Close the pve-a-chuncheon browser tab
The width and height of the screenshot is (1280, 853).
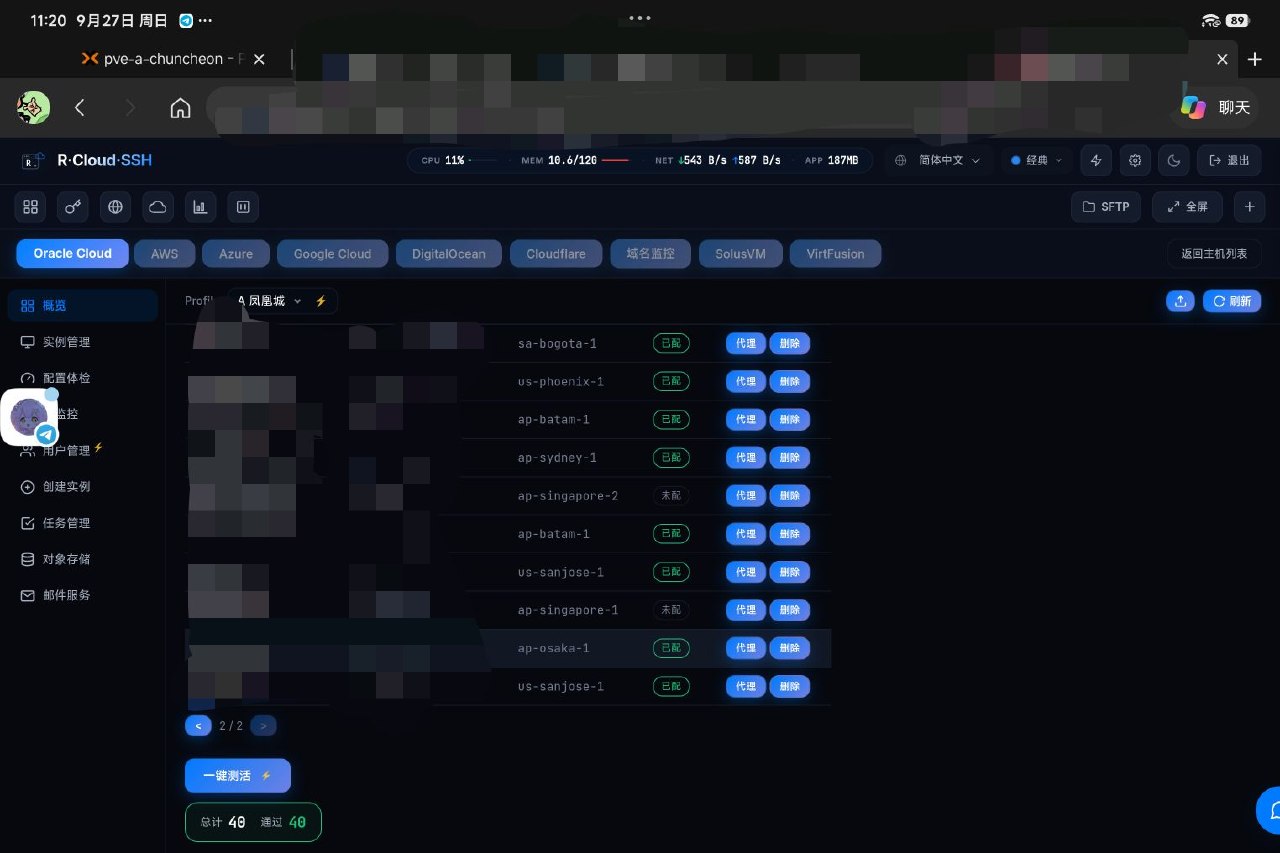pos(259,59)
